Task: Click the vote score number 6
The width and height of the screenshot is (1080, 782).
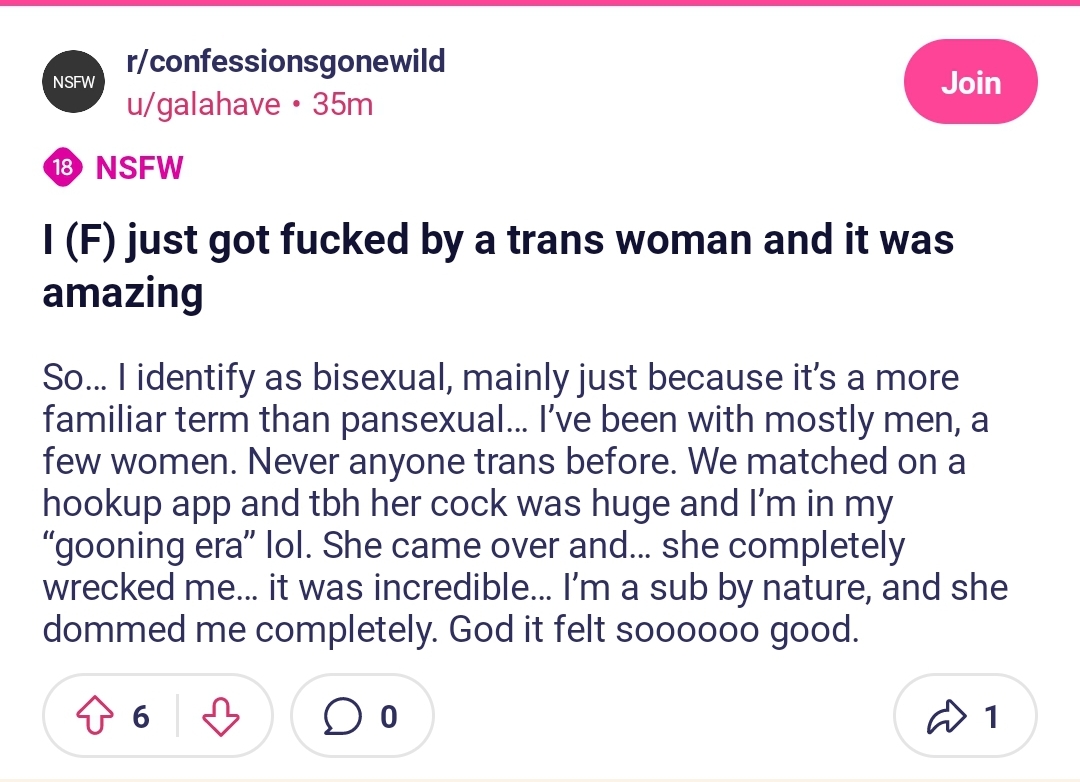Action: click(x=141, y=717)
